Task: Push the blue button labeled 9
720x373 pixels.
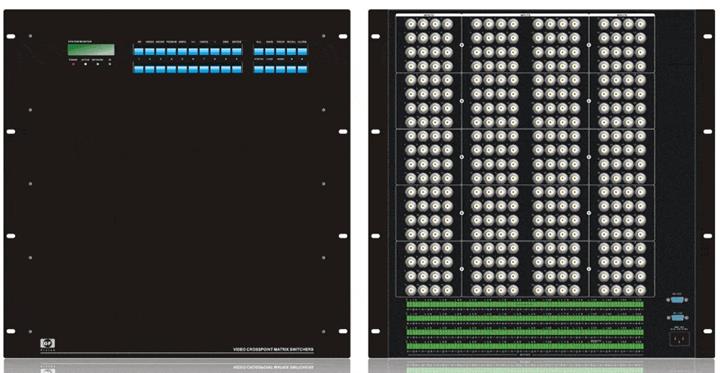Action: [x=226, y=69]
